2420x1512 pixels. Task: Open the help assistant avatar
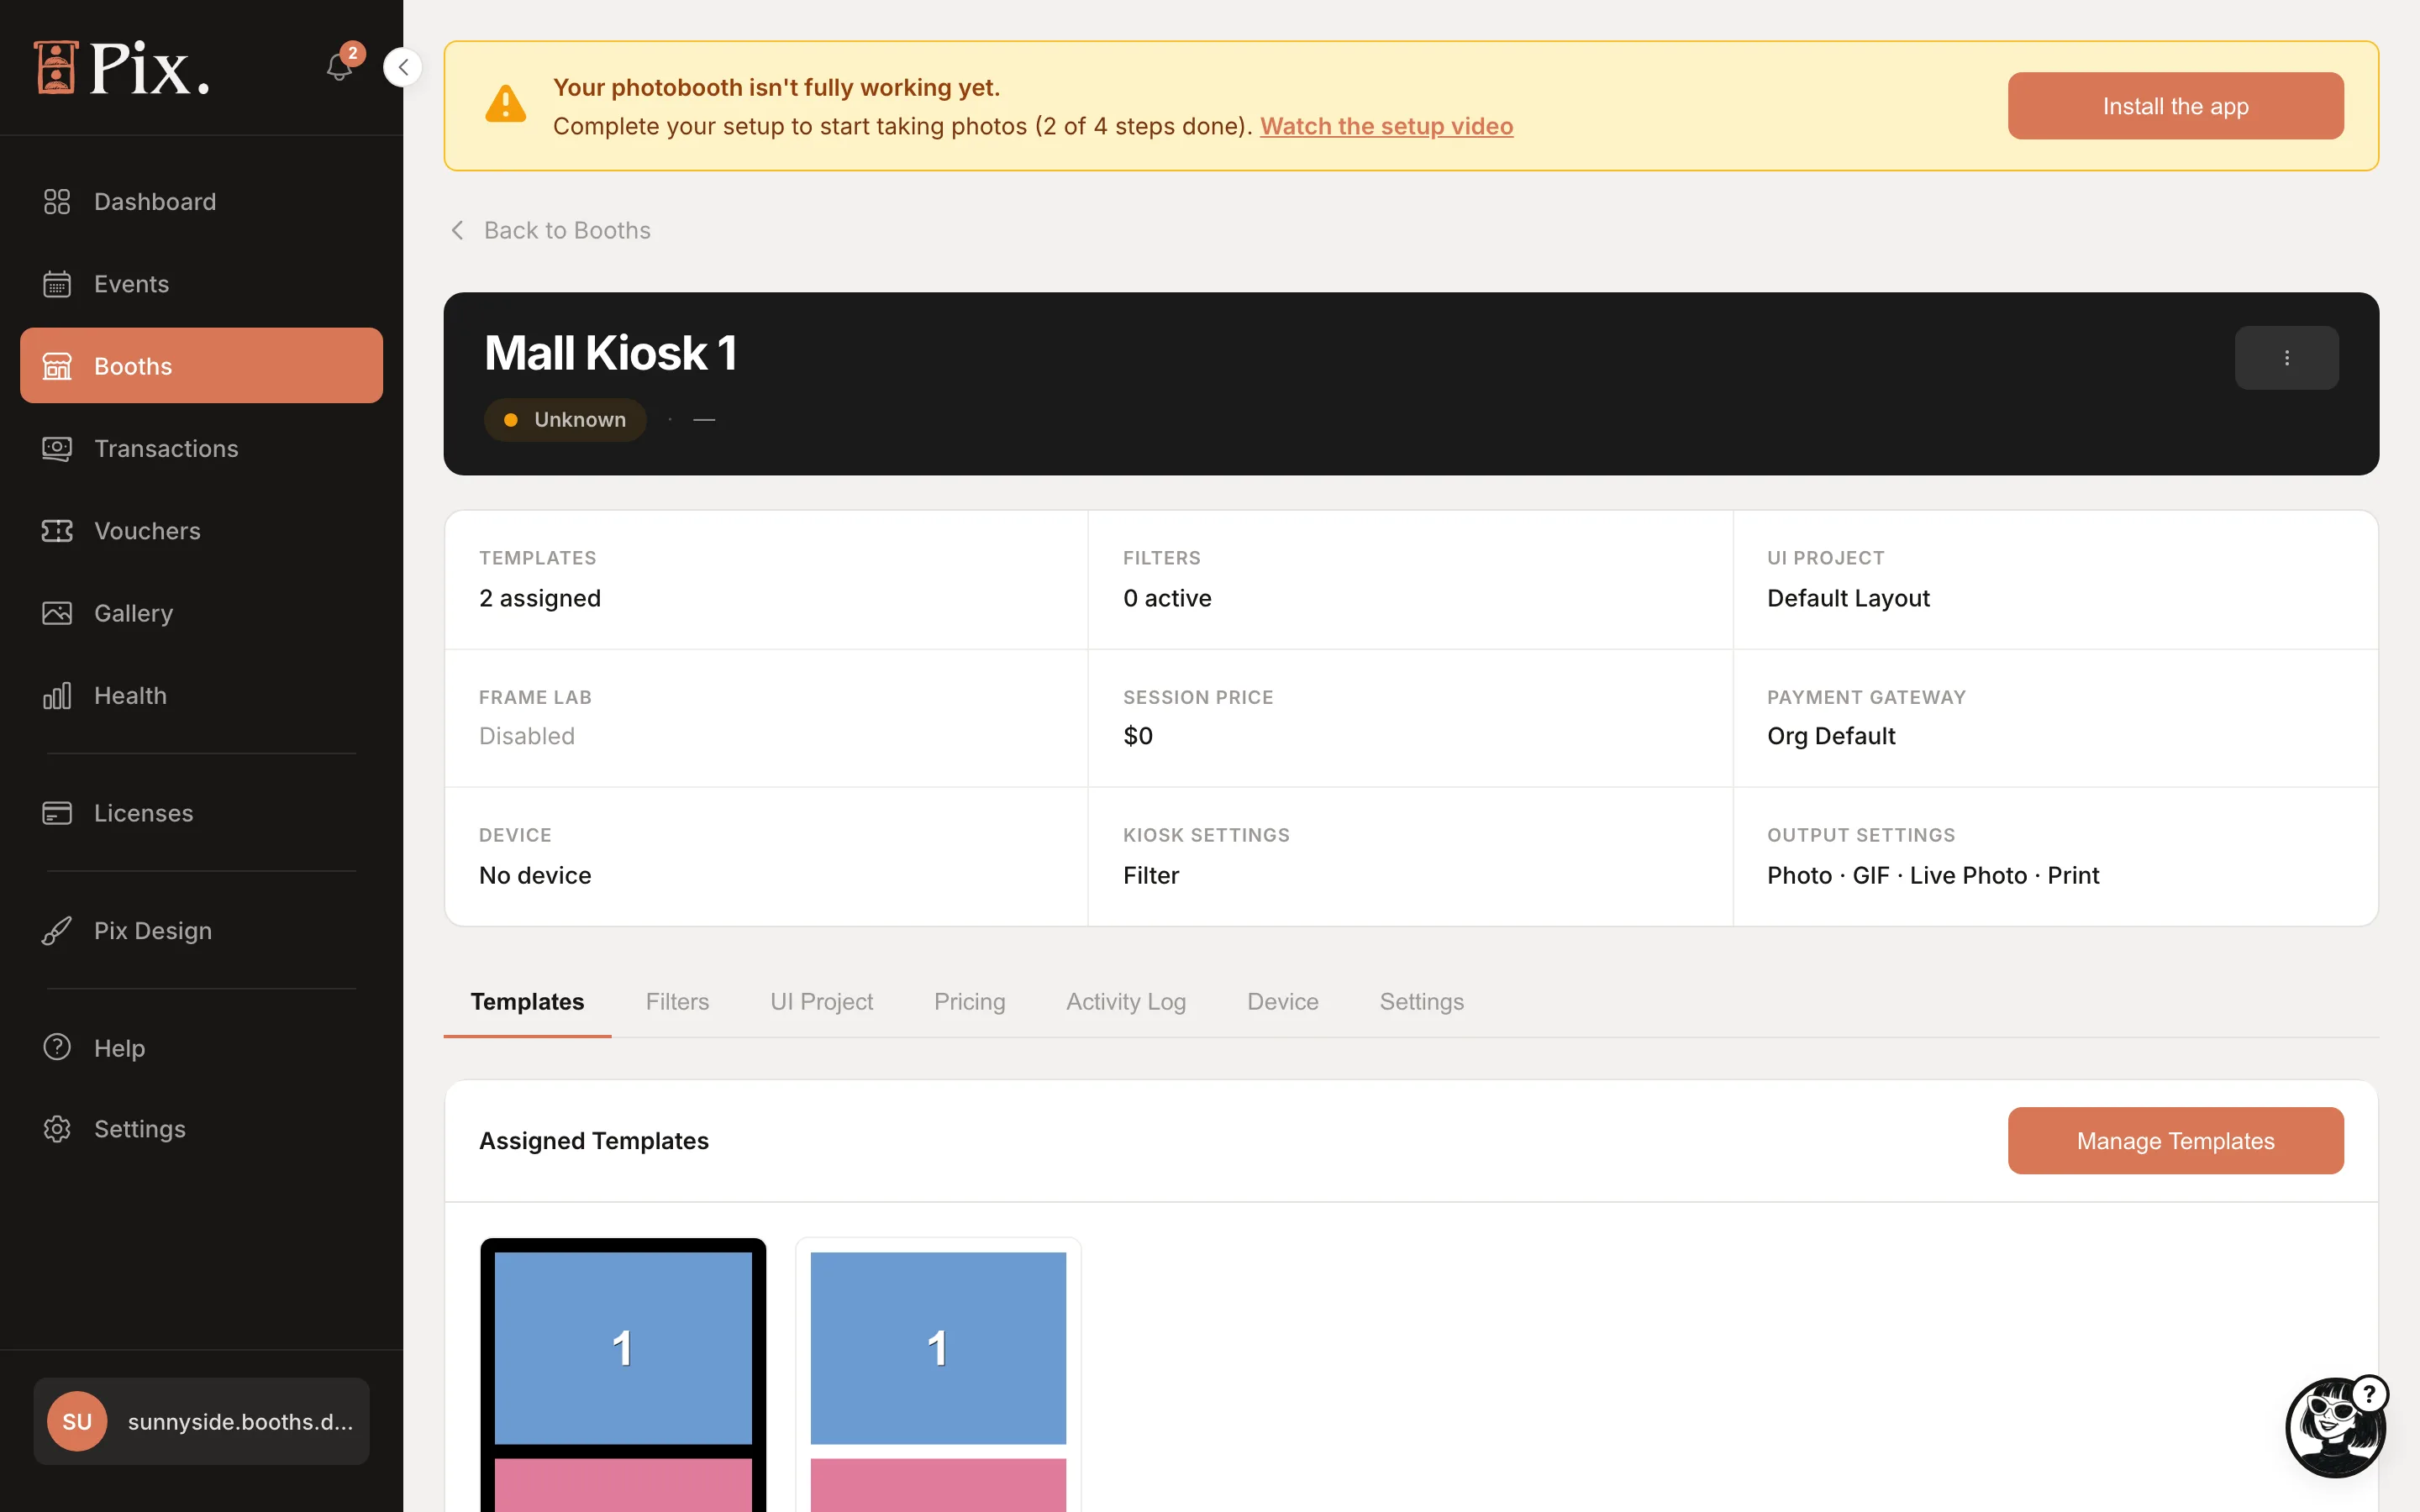tap(2335, 1427)
